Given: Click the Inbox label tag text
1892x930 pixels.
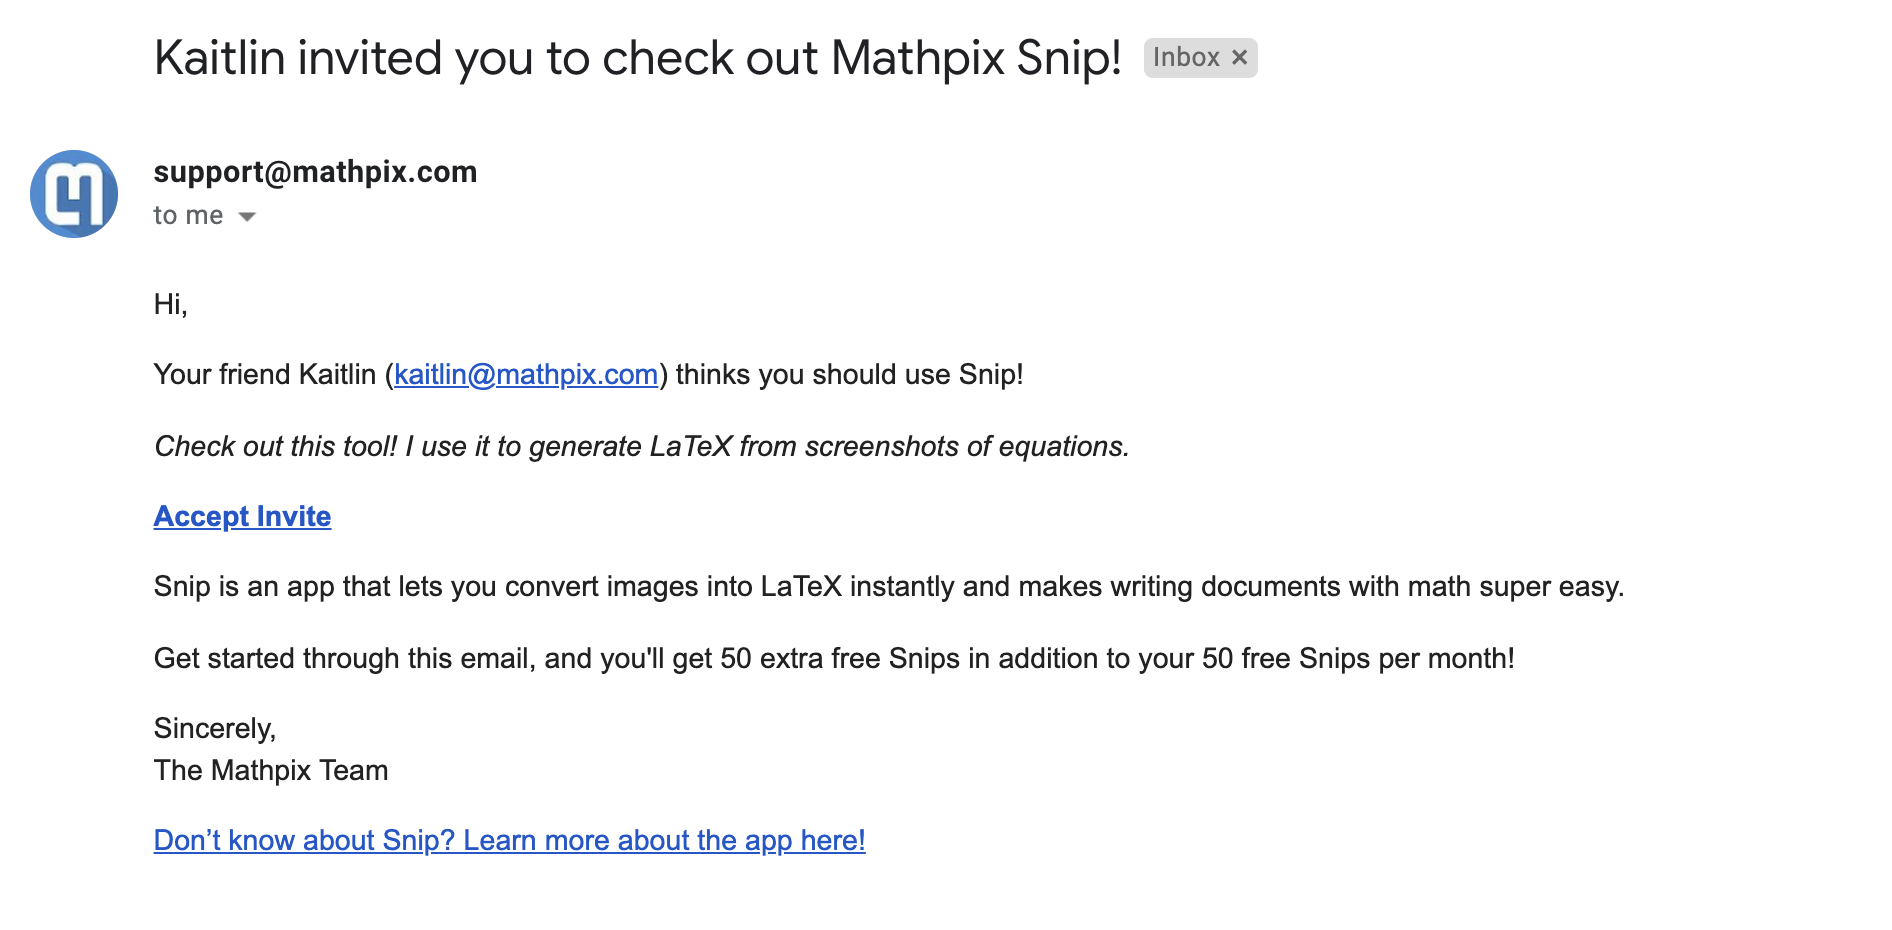Looking at the screenshot, I should [1186, 57].
